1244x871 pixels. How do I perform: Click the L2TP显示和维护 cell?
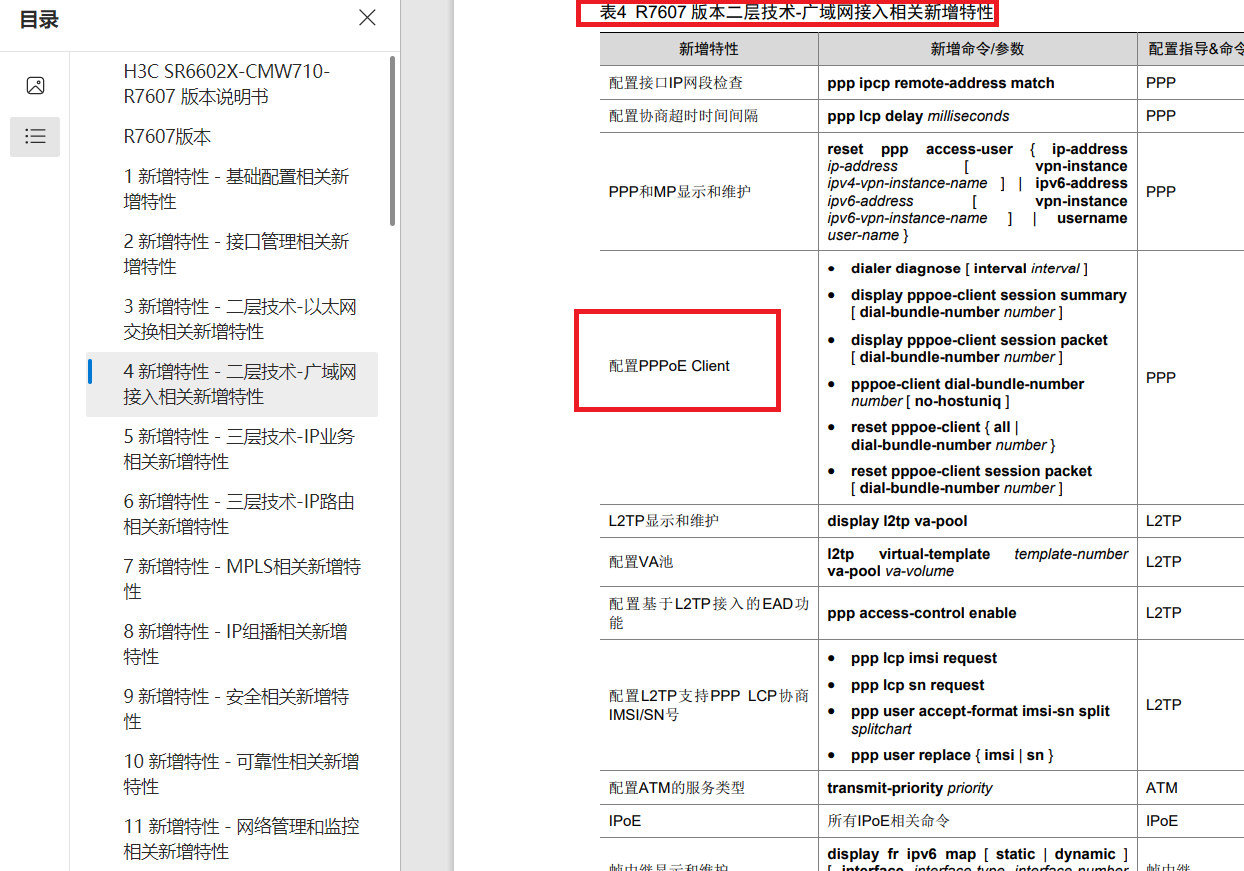(709, 521)
